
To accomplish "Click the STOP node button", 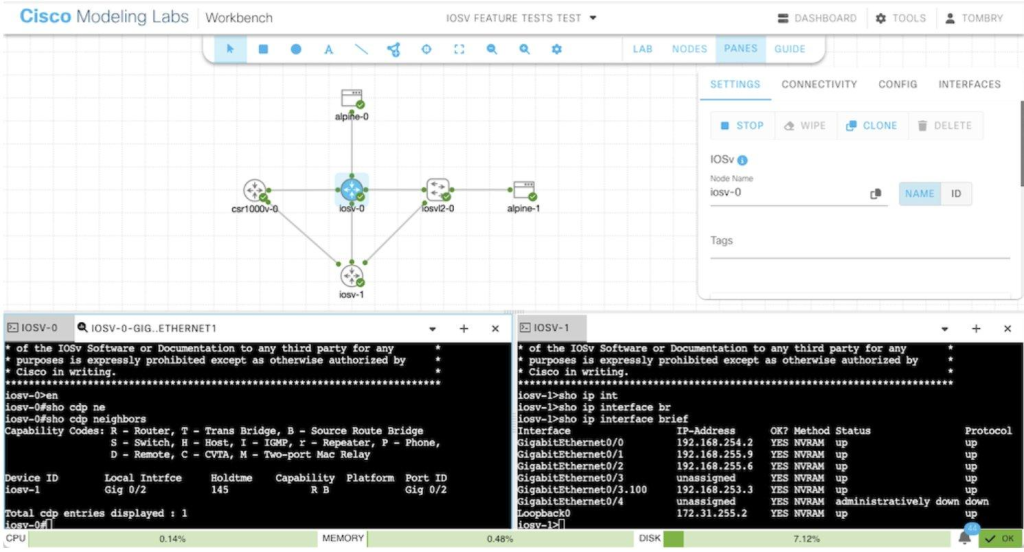I will coord(743,125).
